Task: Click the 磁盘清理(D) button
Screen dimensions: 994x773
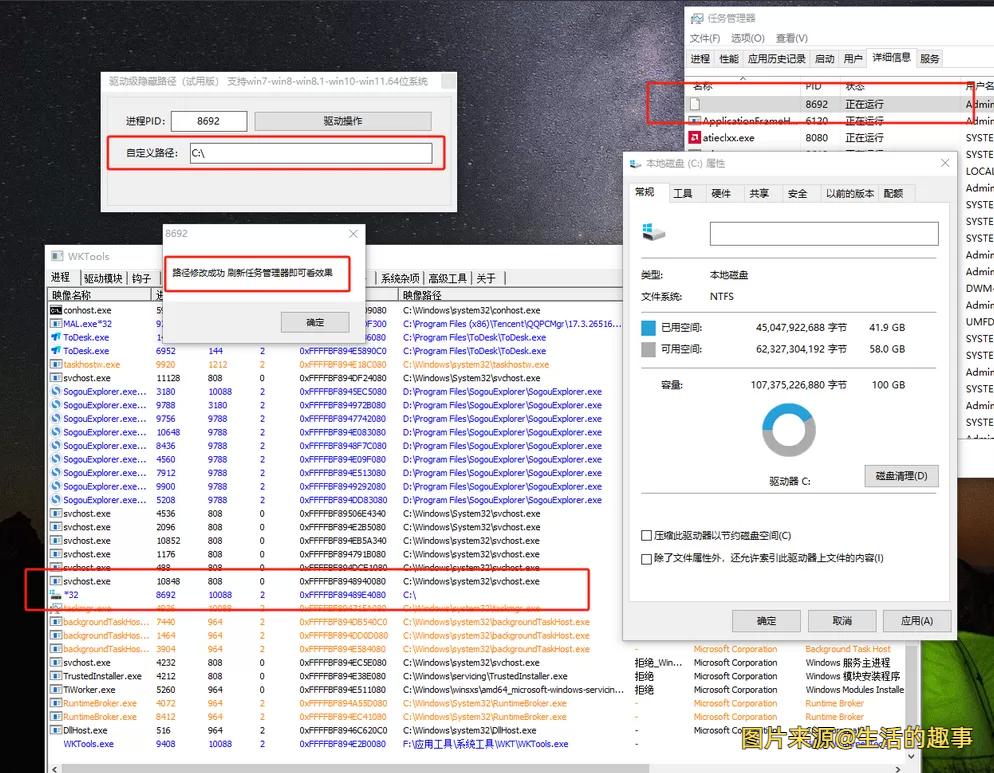Action: point(901,477)
